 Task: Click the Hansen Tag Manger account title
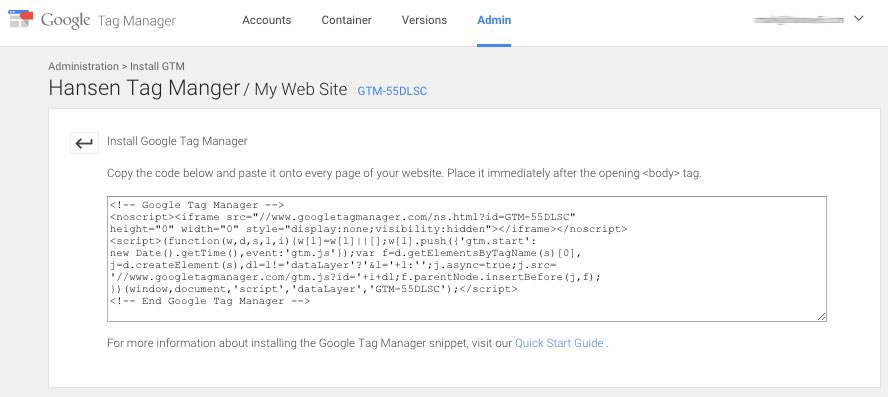144,88
